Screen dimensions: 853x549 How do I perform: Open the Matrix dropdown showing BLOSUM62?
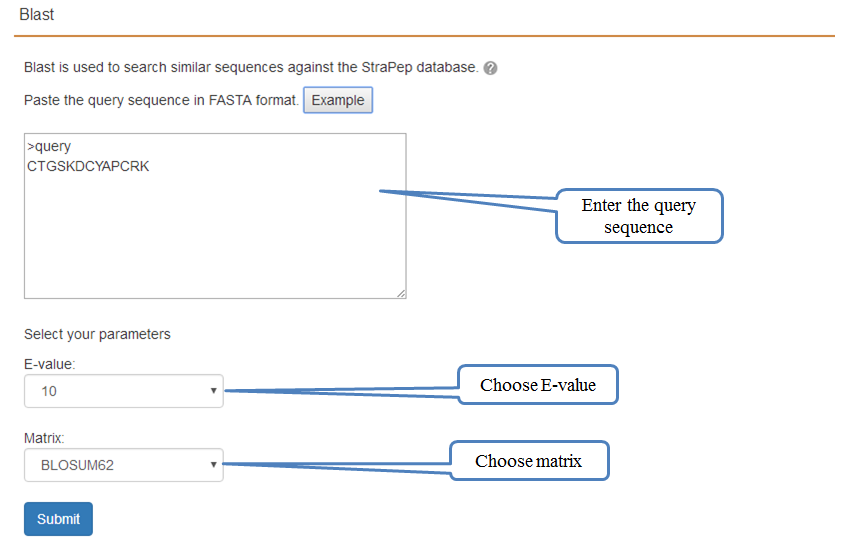(x=123, y=465)
